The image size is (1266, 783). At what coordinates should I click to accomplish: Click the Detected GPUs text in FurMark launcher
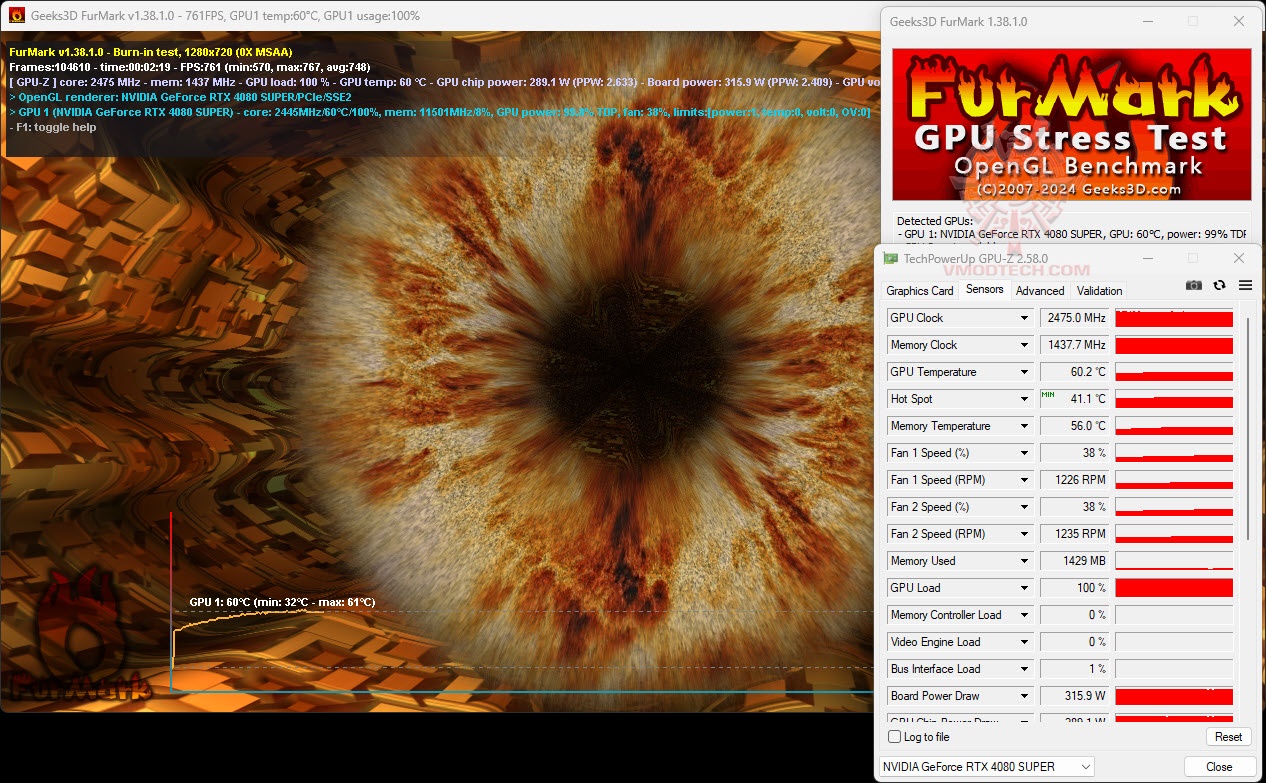click(x=934, y=221)
